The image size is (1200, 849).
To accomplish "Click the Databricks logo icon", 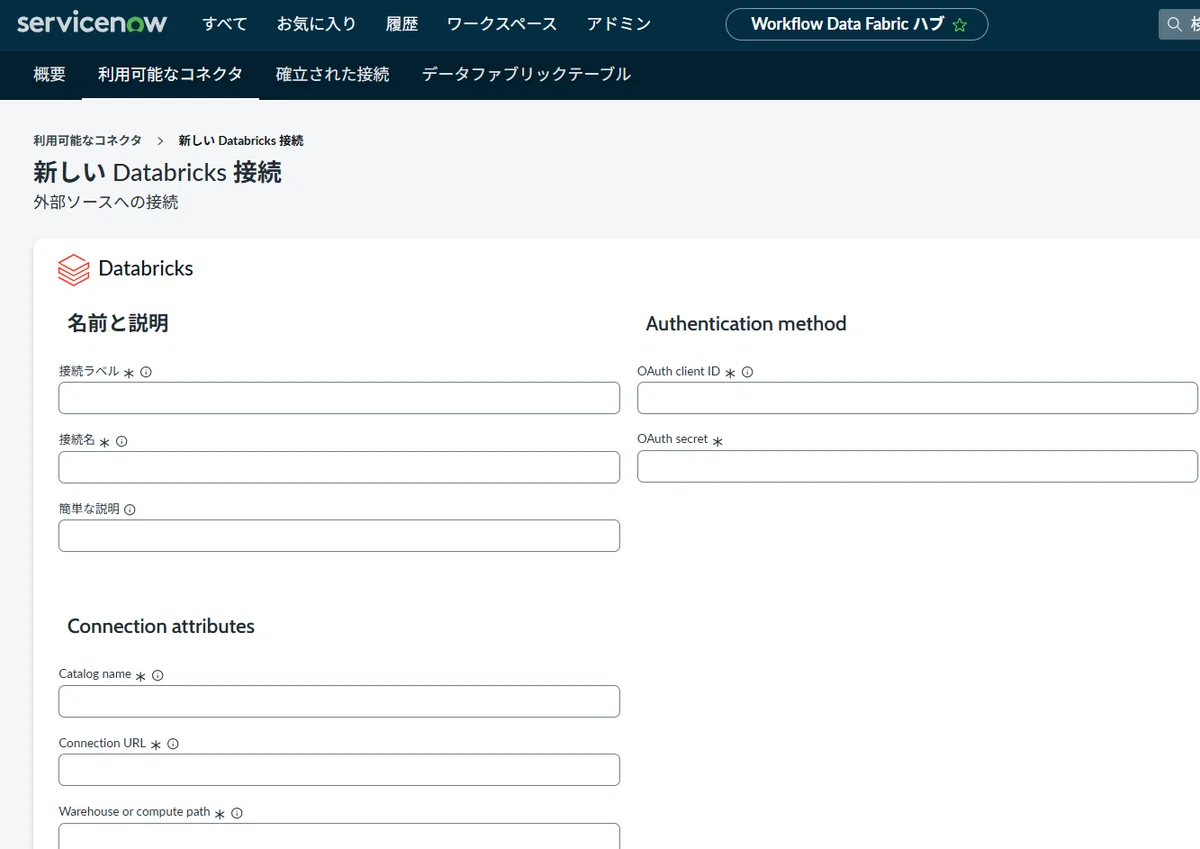I will 74,269.
